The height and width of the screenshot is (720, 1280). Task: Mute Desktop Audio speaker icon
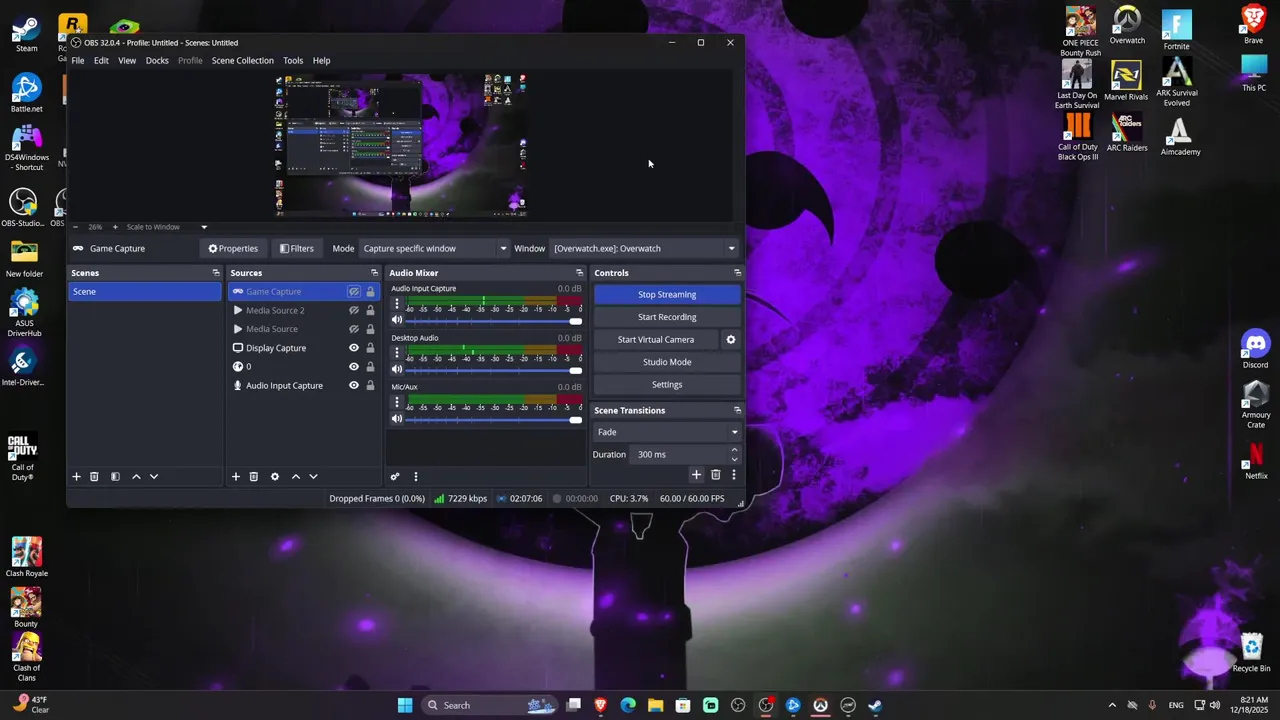click(x=397, y=369)
